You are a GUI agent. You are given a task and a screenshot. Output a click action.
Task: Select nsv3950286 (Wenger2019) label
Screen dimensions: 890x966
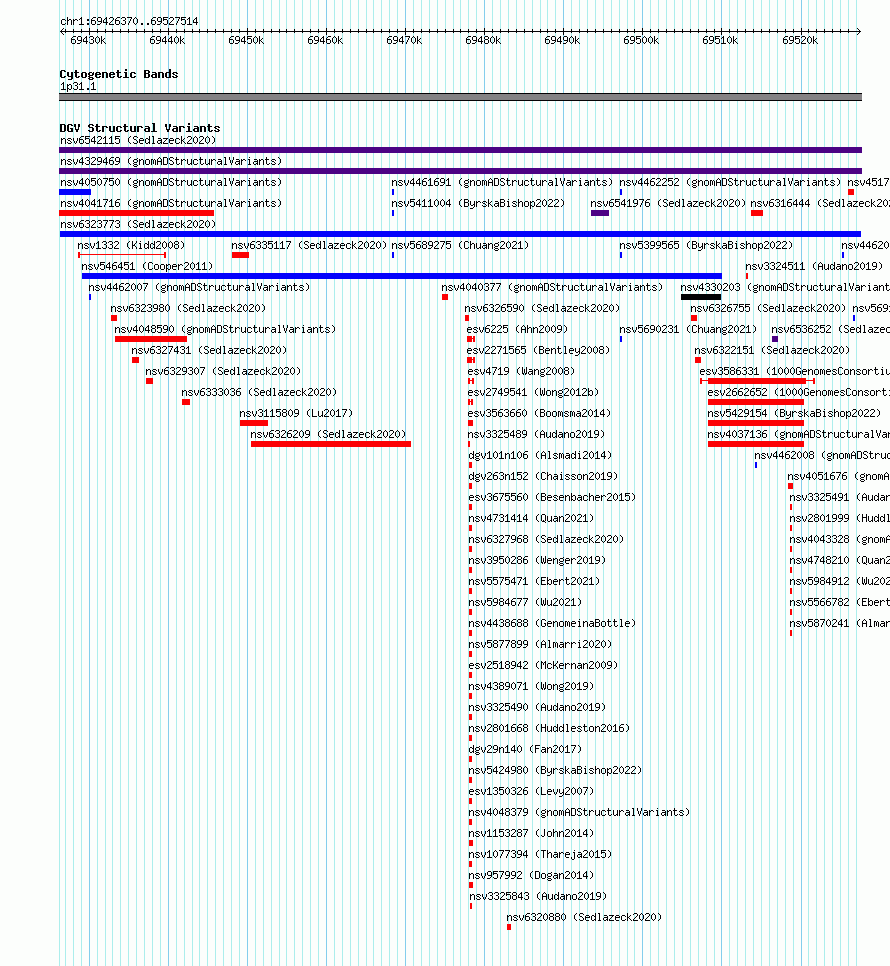click(x=537, y=559)
